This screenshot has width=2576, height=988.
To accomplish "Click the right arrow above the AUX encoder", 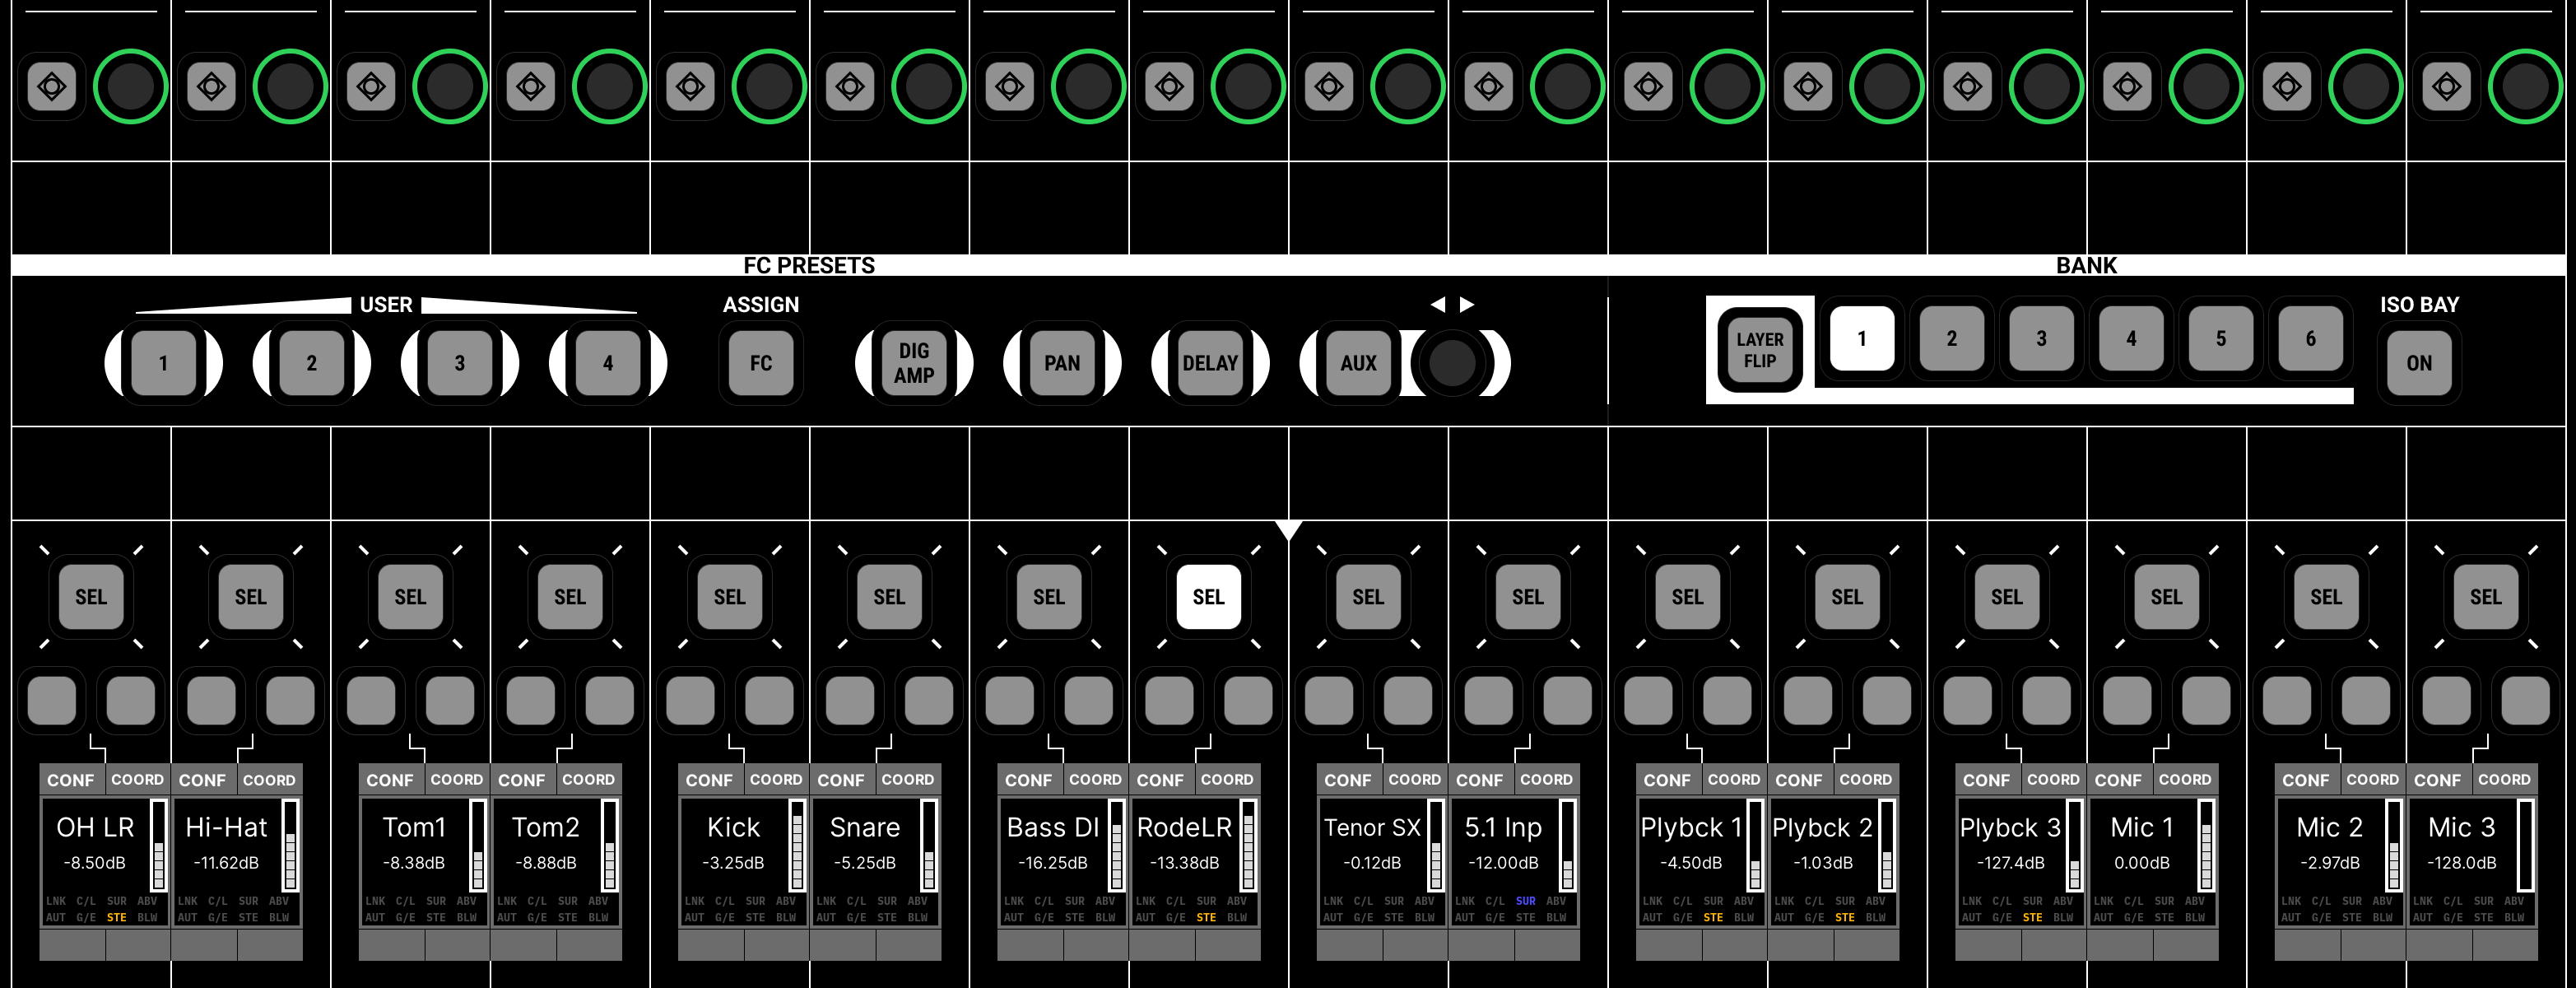I will pyautogui.click(x=1467, y=304).
